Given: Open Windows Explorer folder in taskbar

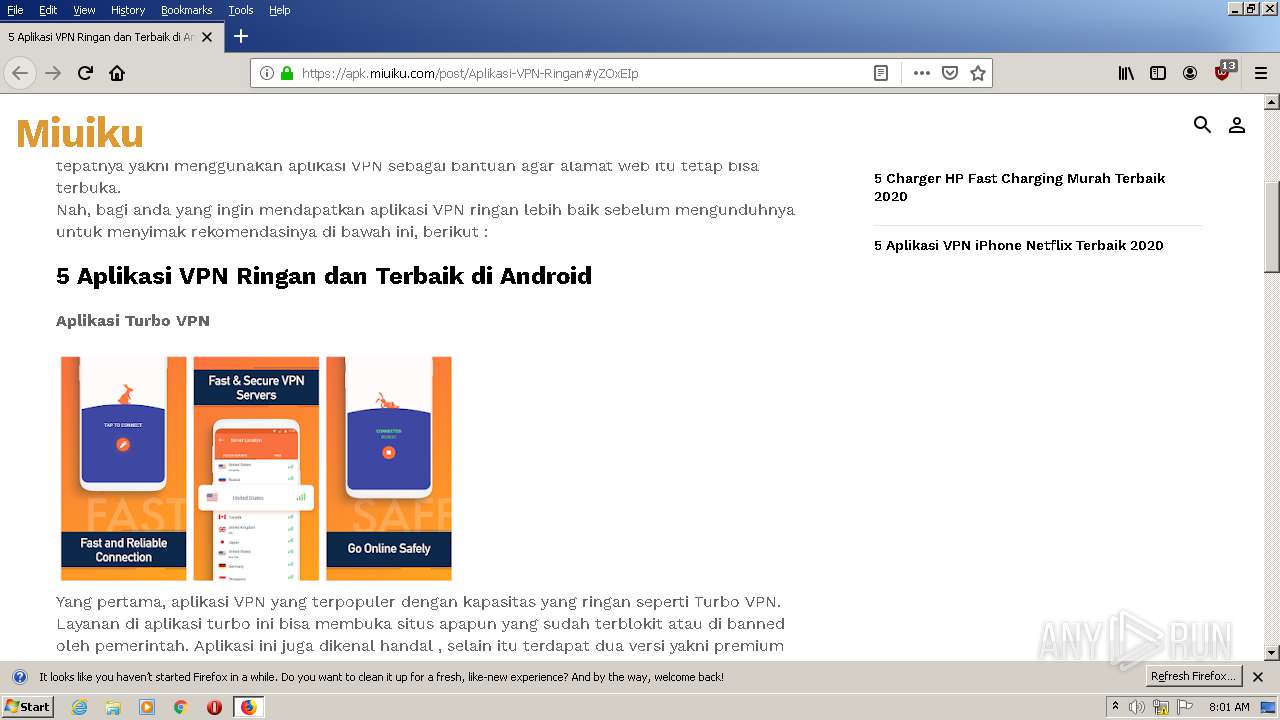Looking at the screenshot, I should 113,707.
